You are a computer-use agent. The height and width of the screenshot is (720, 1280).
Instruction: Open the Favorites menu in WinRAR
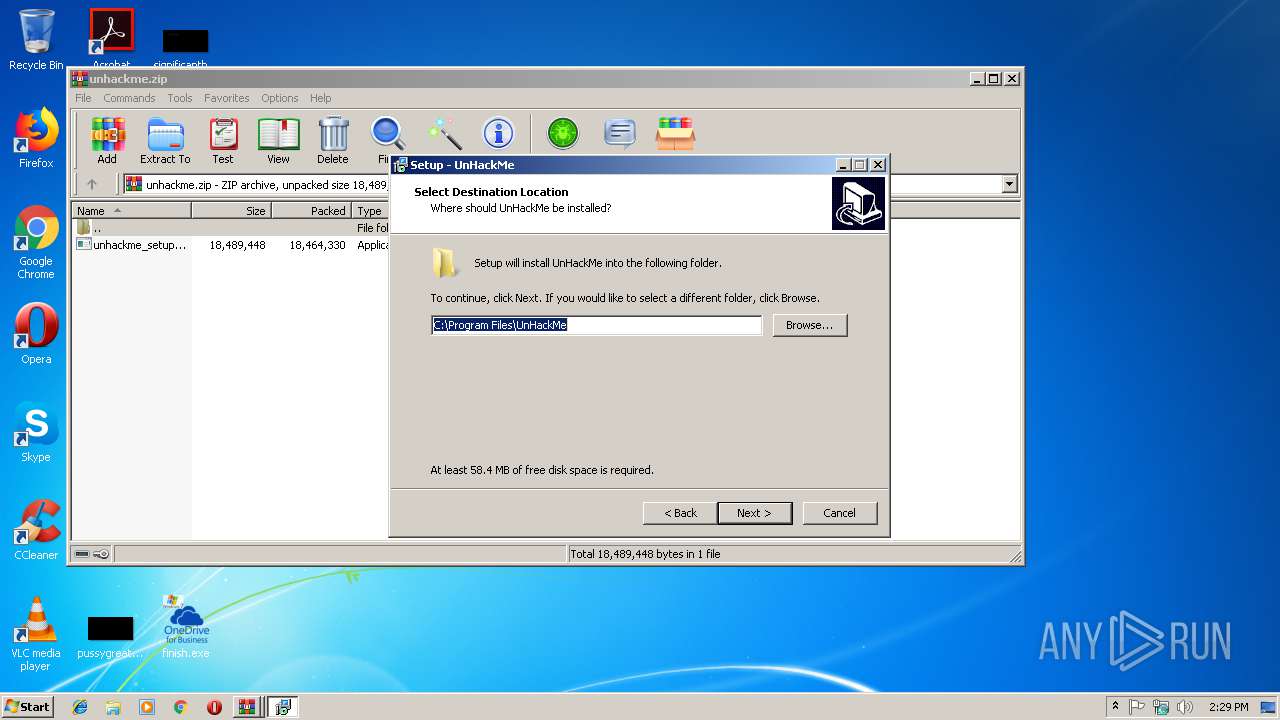click(227, 98)
